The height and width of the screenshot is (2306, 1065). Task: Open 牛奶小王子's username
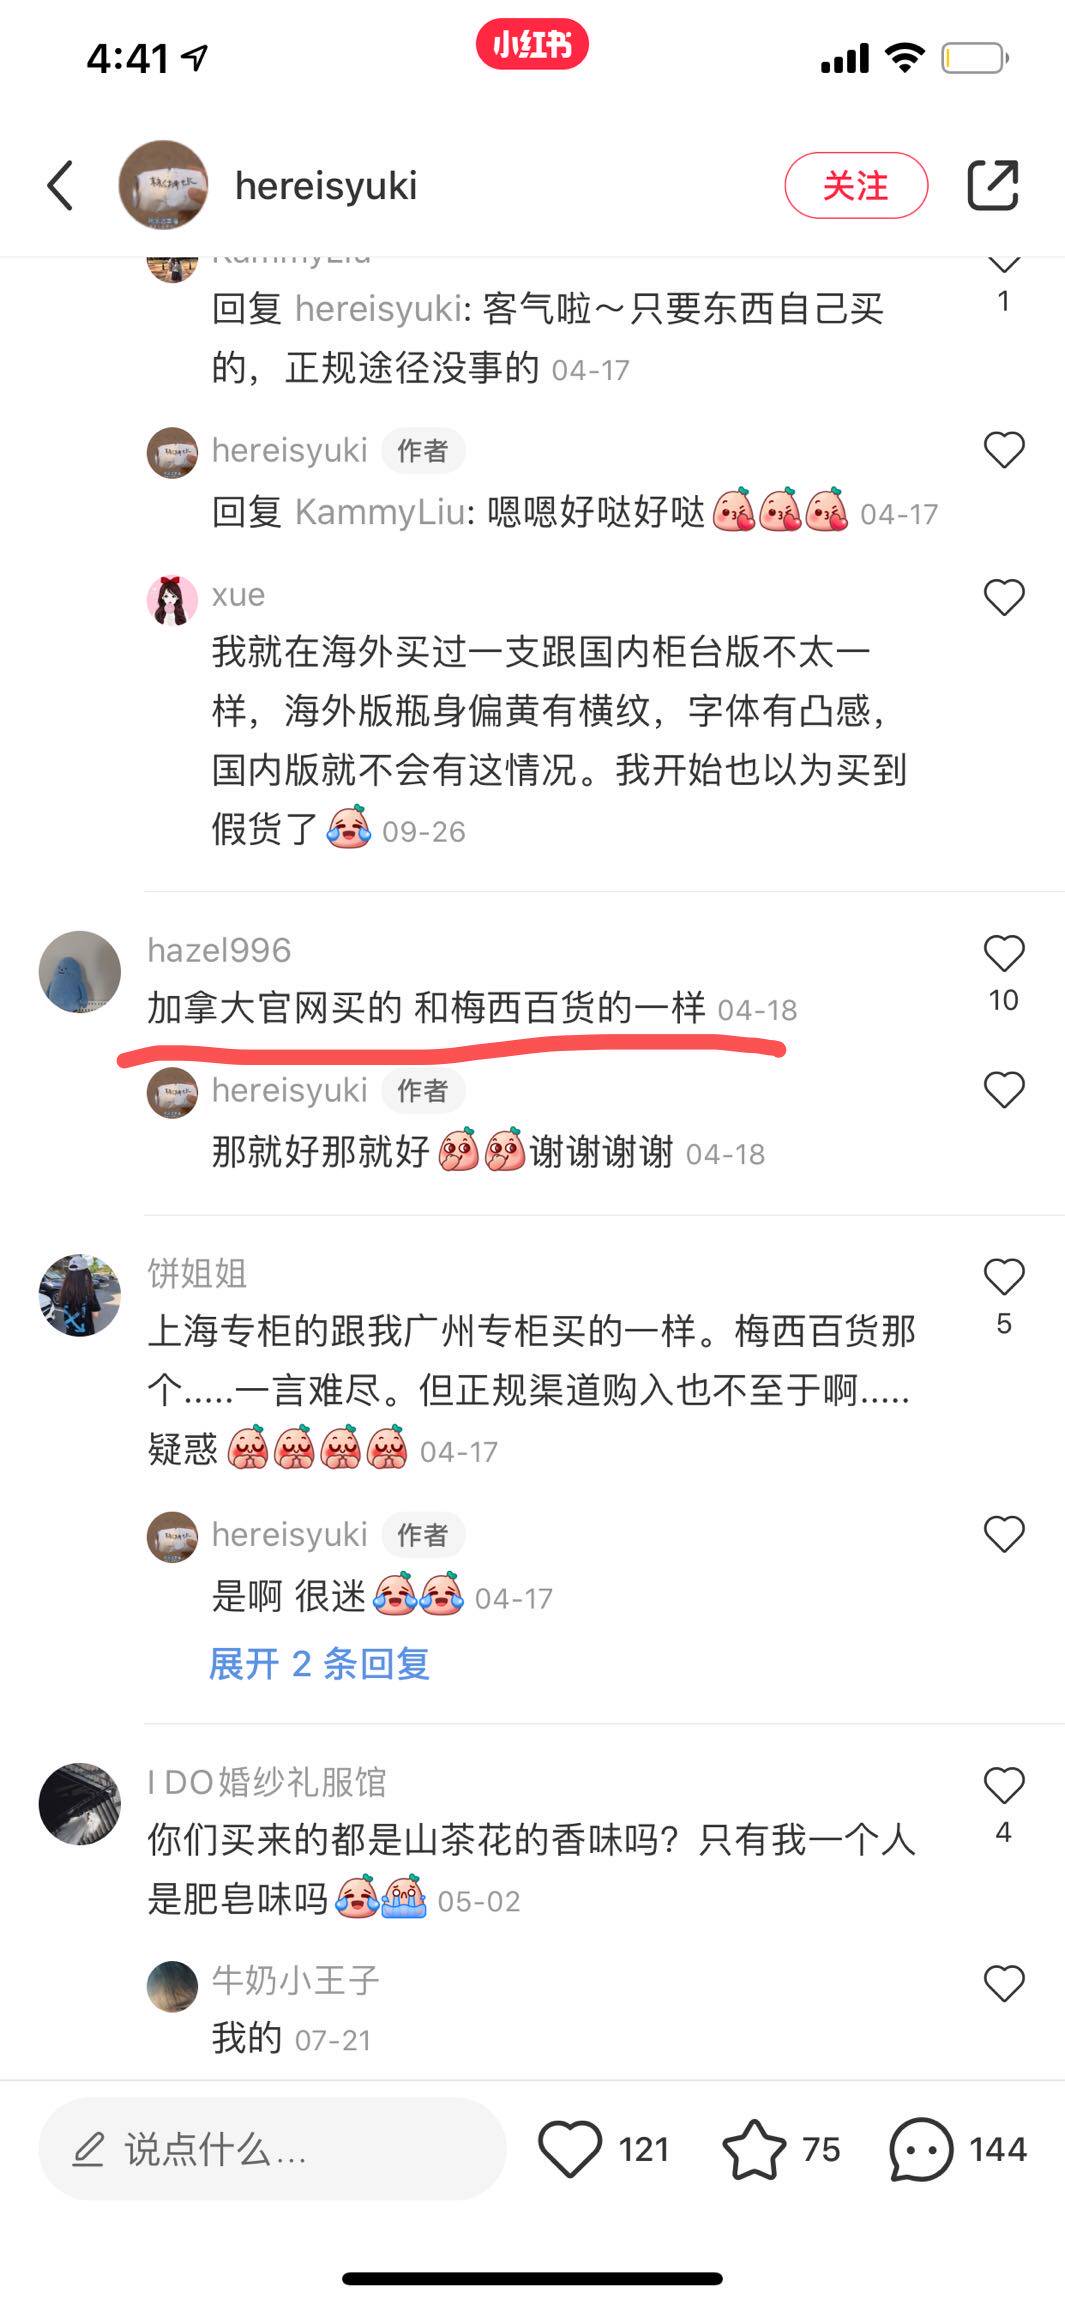(x=296, y=1980)
